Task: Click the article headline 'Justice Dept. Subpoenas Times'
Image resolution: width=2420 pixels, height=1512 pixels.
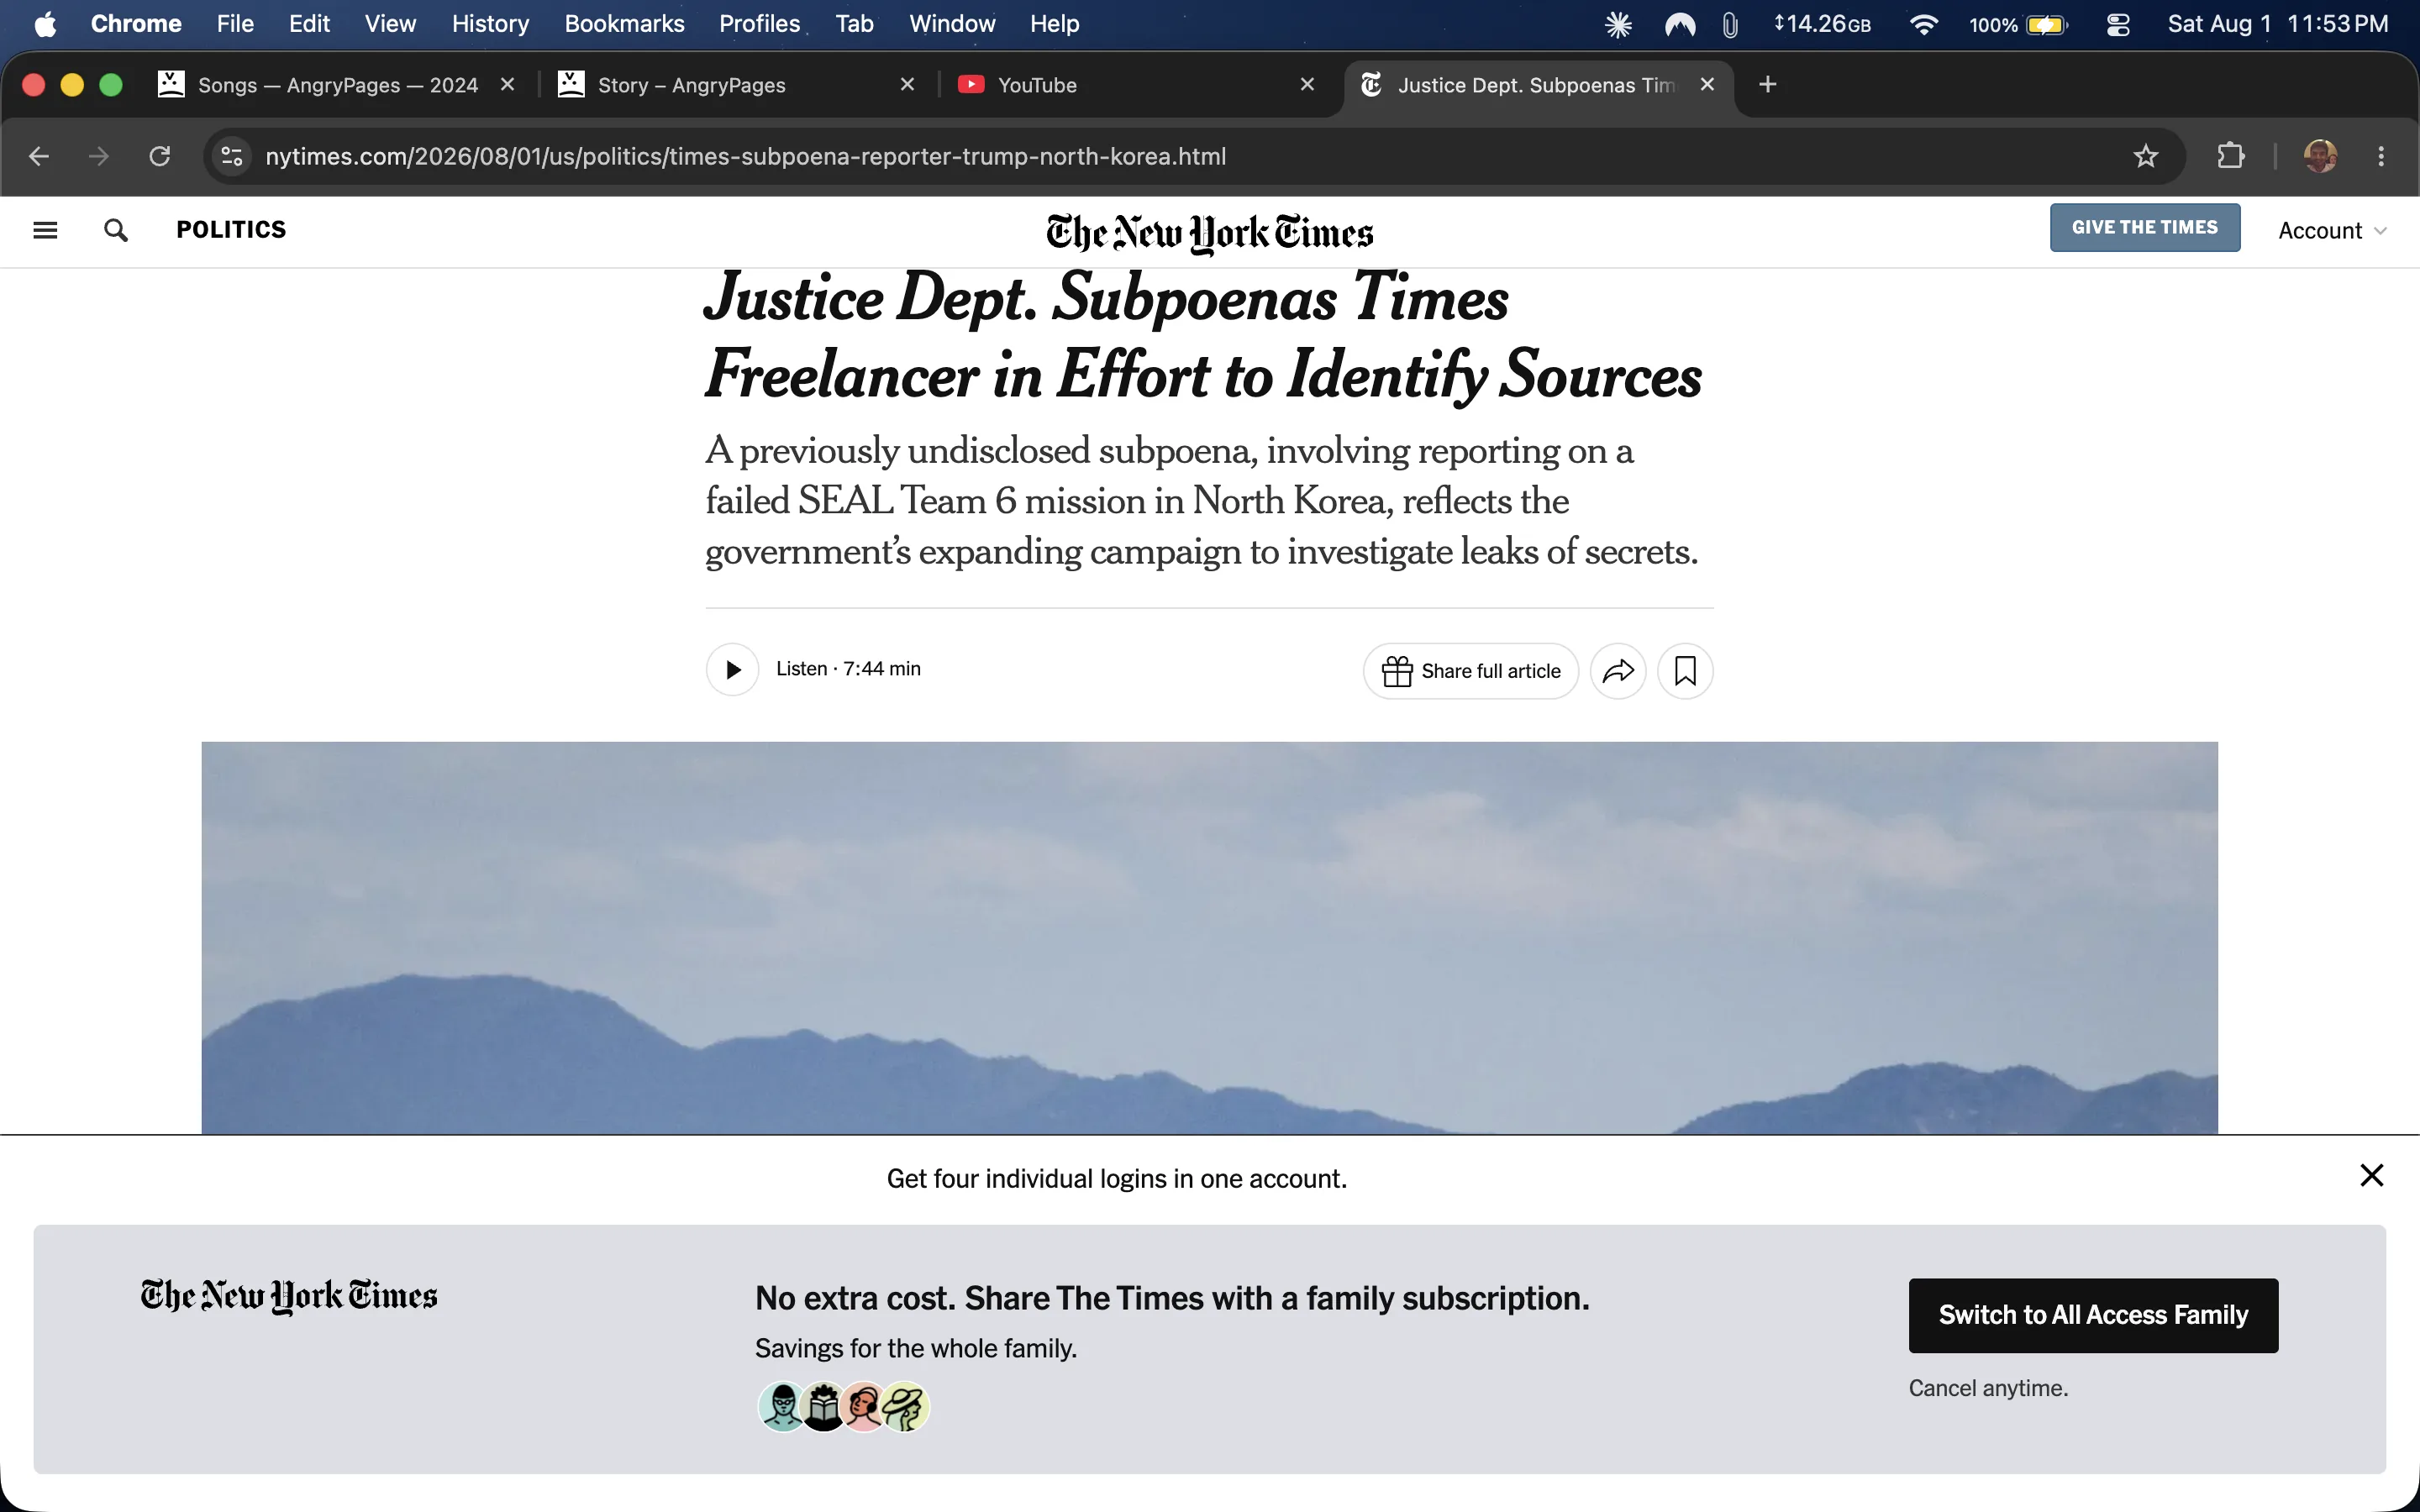Action: coord(1106,298)
